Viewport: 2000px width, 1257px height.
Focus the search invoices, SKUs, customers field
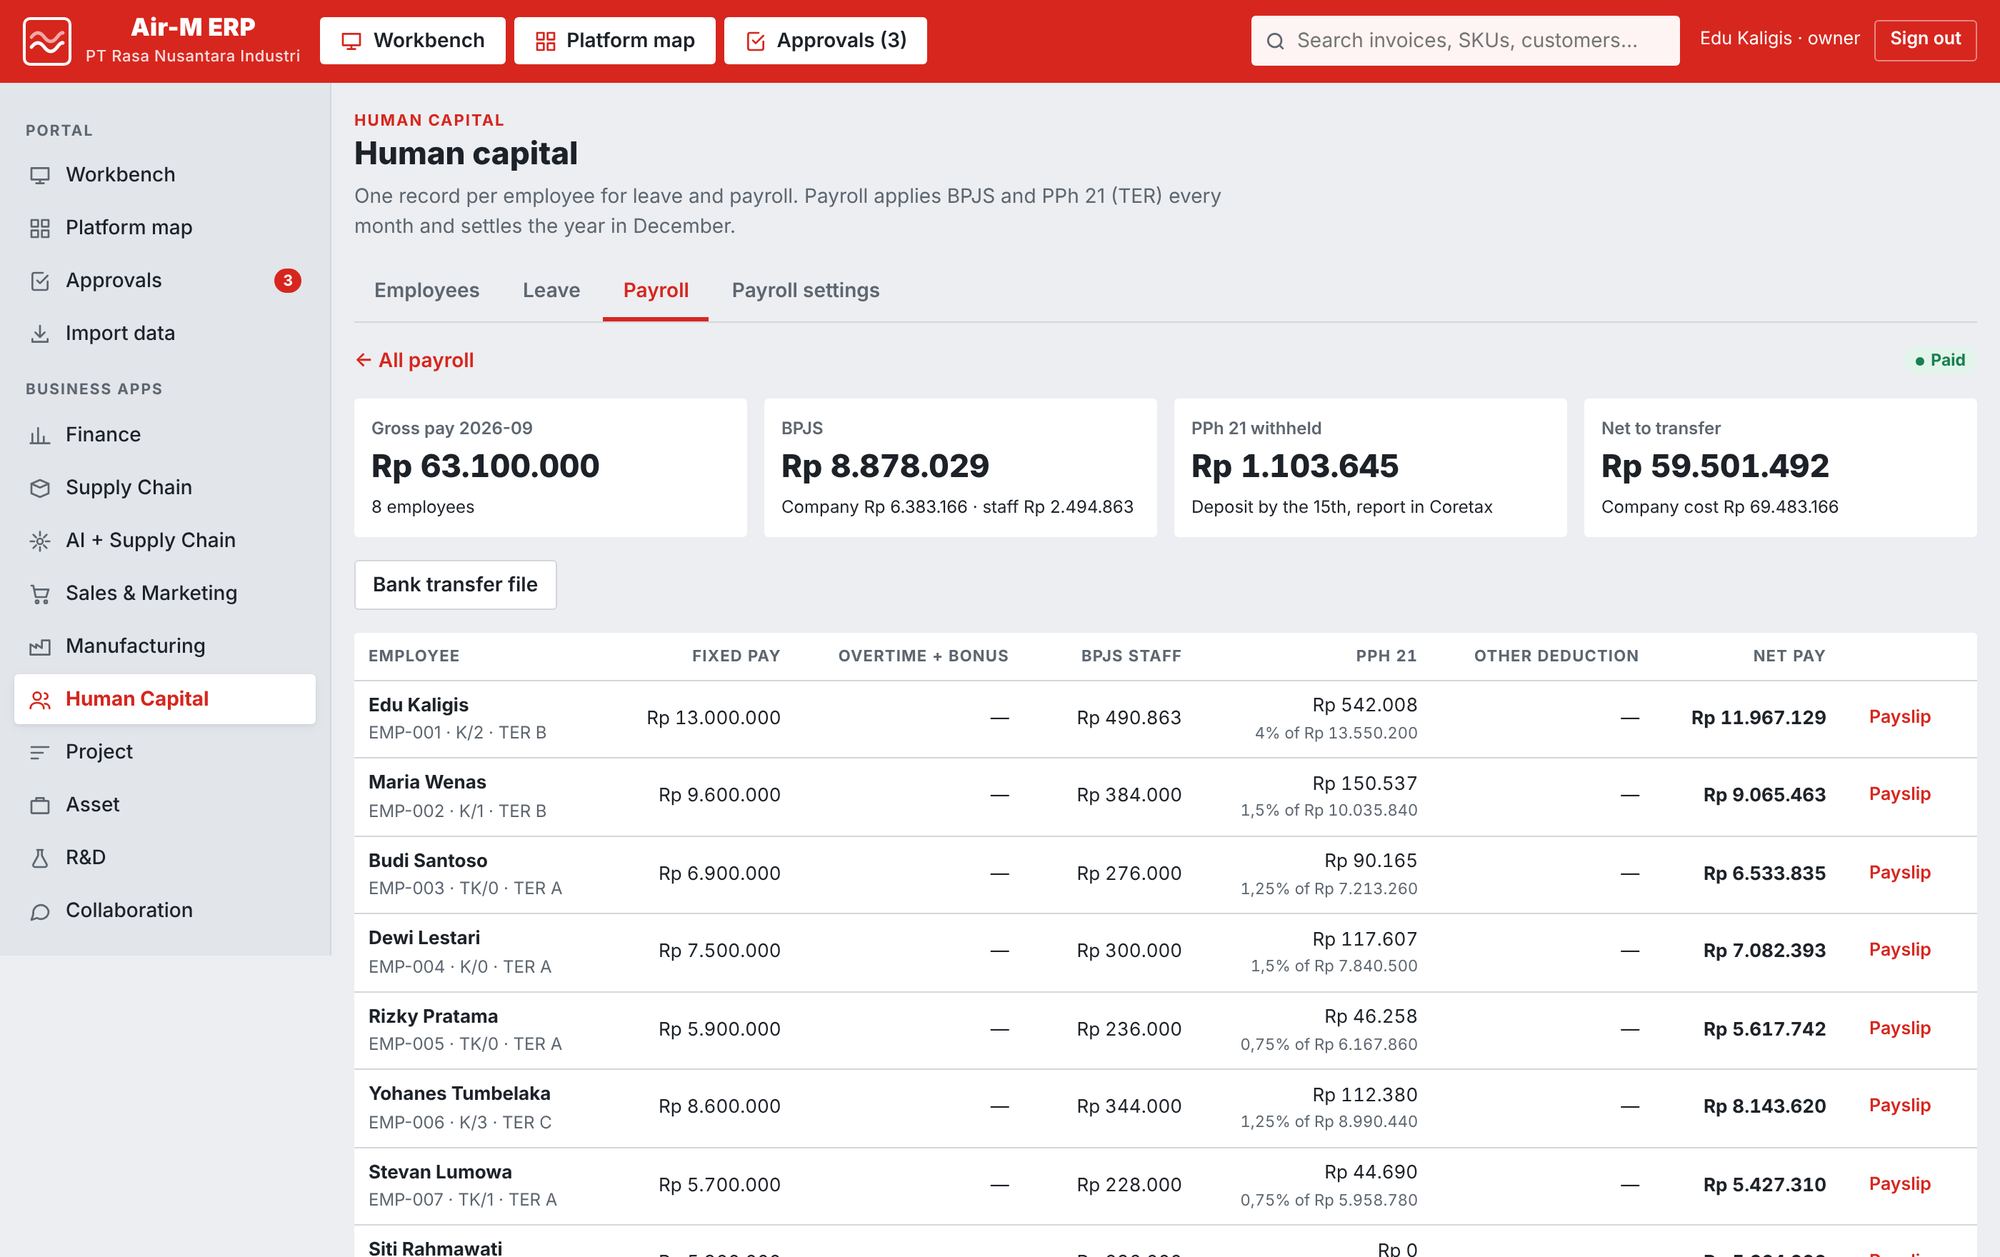pyautogui.click(x=1465, y=41)
